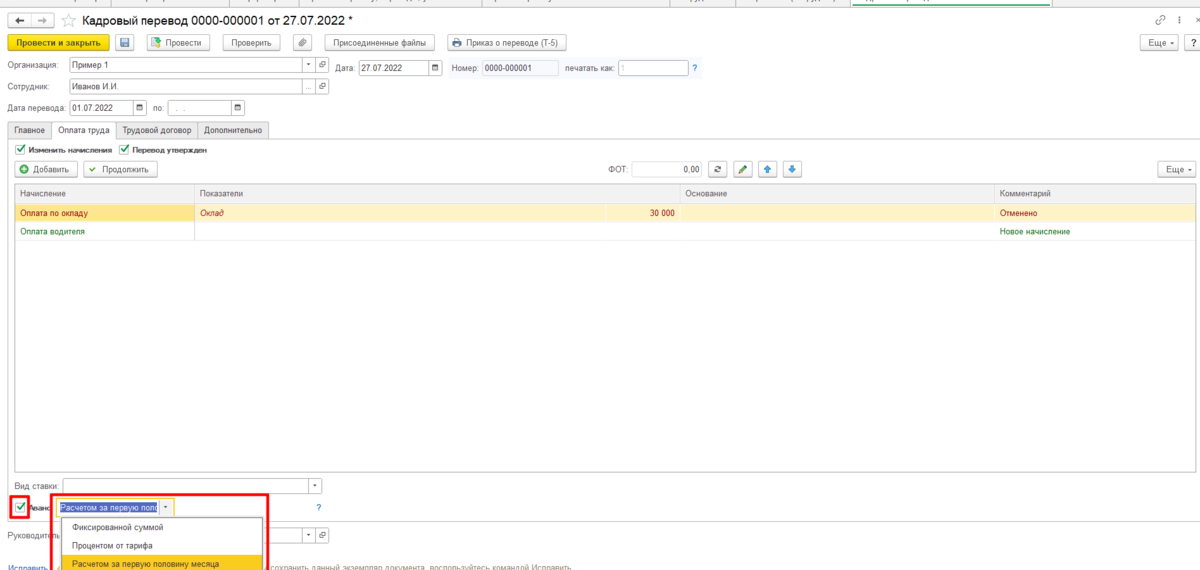
Task: Add document to favorites with star
Action: pyautogui.click(x=68, y=20)
